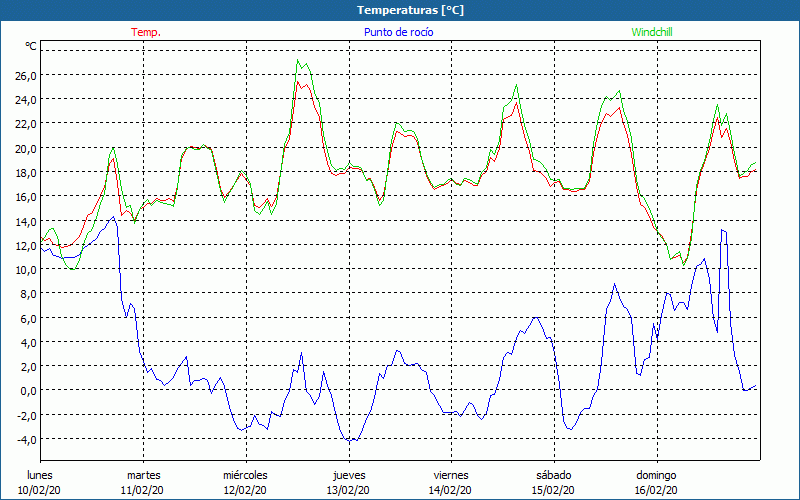800x500 pixels.
Task: Click the 6,0 y-axis value
Action: click(x=29, y=319)
